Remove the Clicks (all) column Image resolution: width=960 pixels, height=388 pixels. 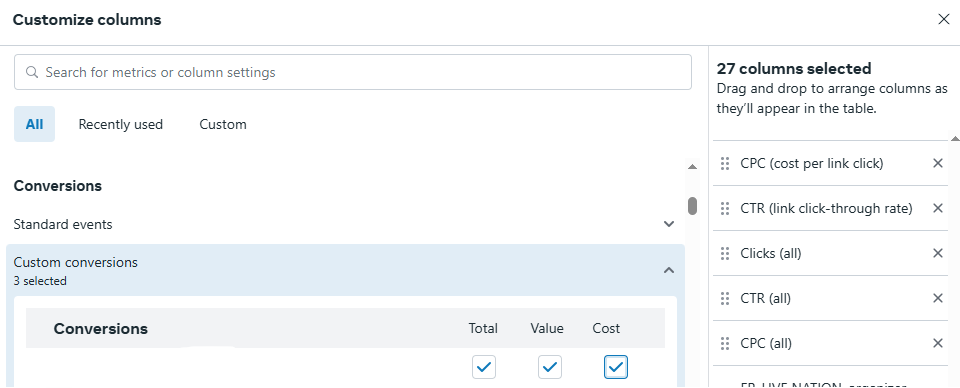(937, 253)
